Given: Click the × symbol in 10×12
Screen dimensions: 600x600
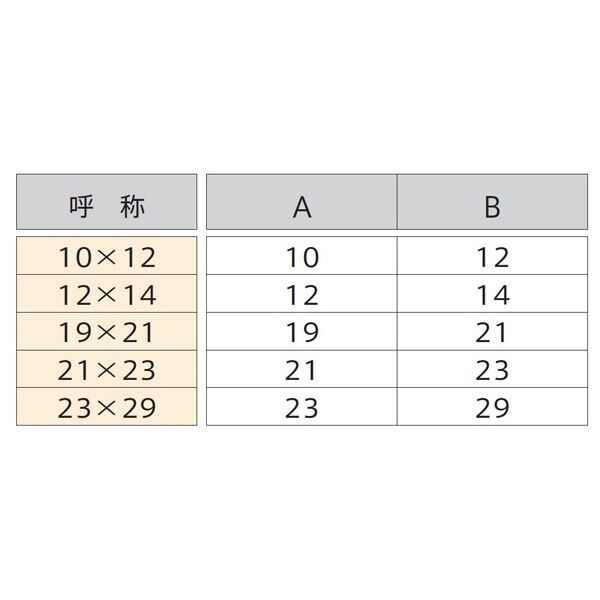Looking at the screenshot, I should click(106, 258).
